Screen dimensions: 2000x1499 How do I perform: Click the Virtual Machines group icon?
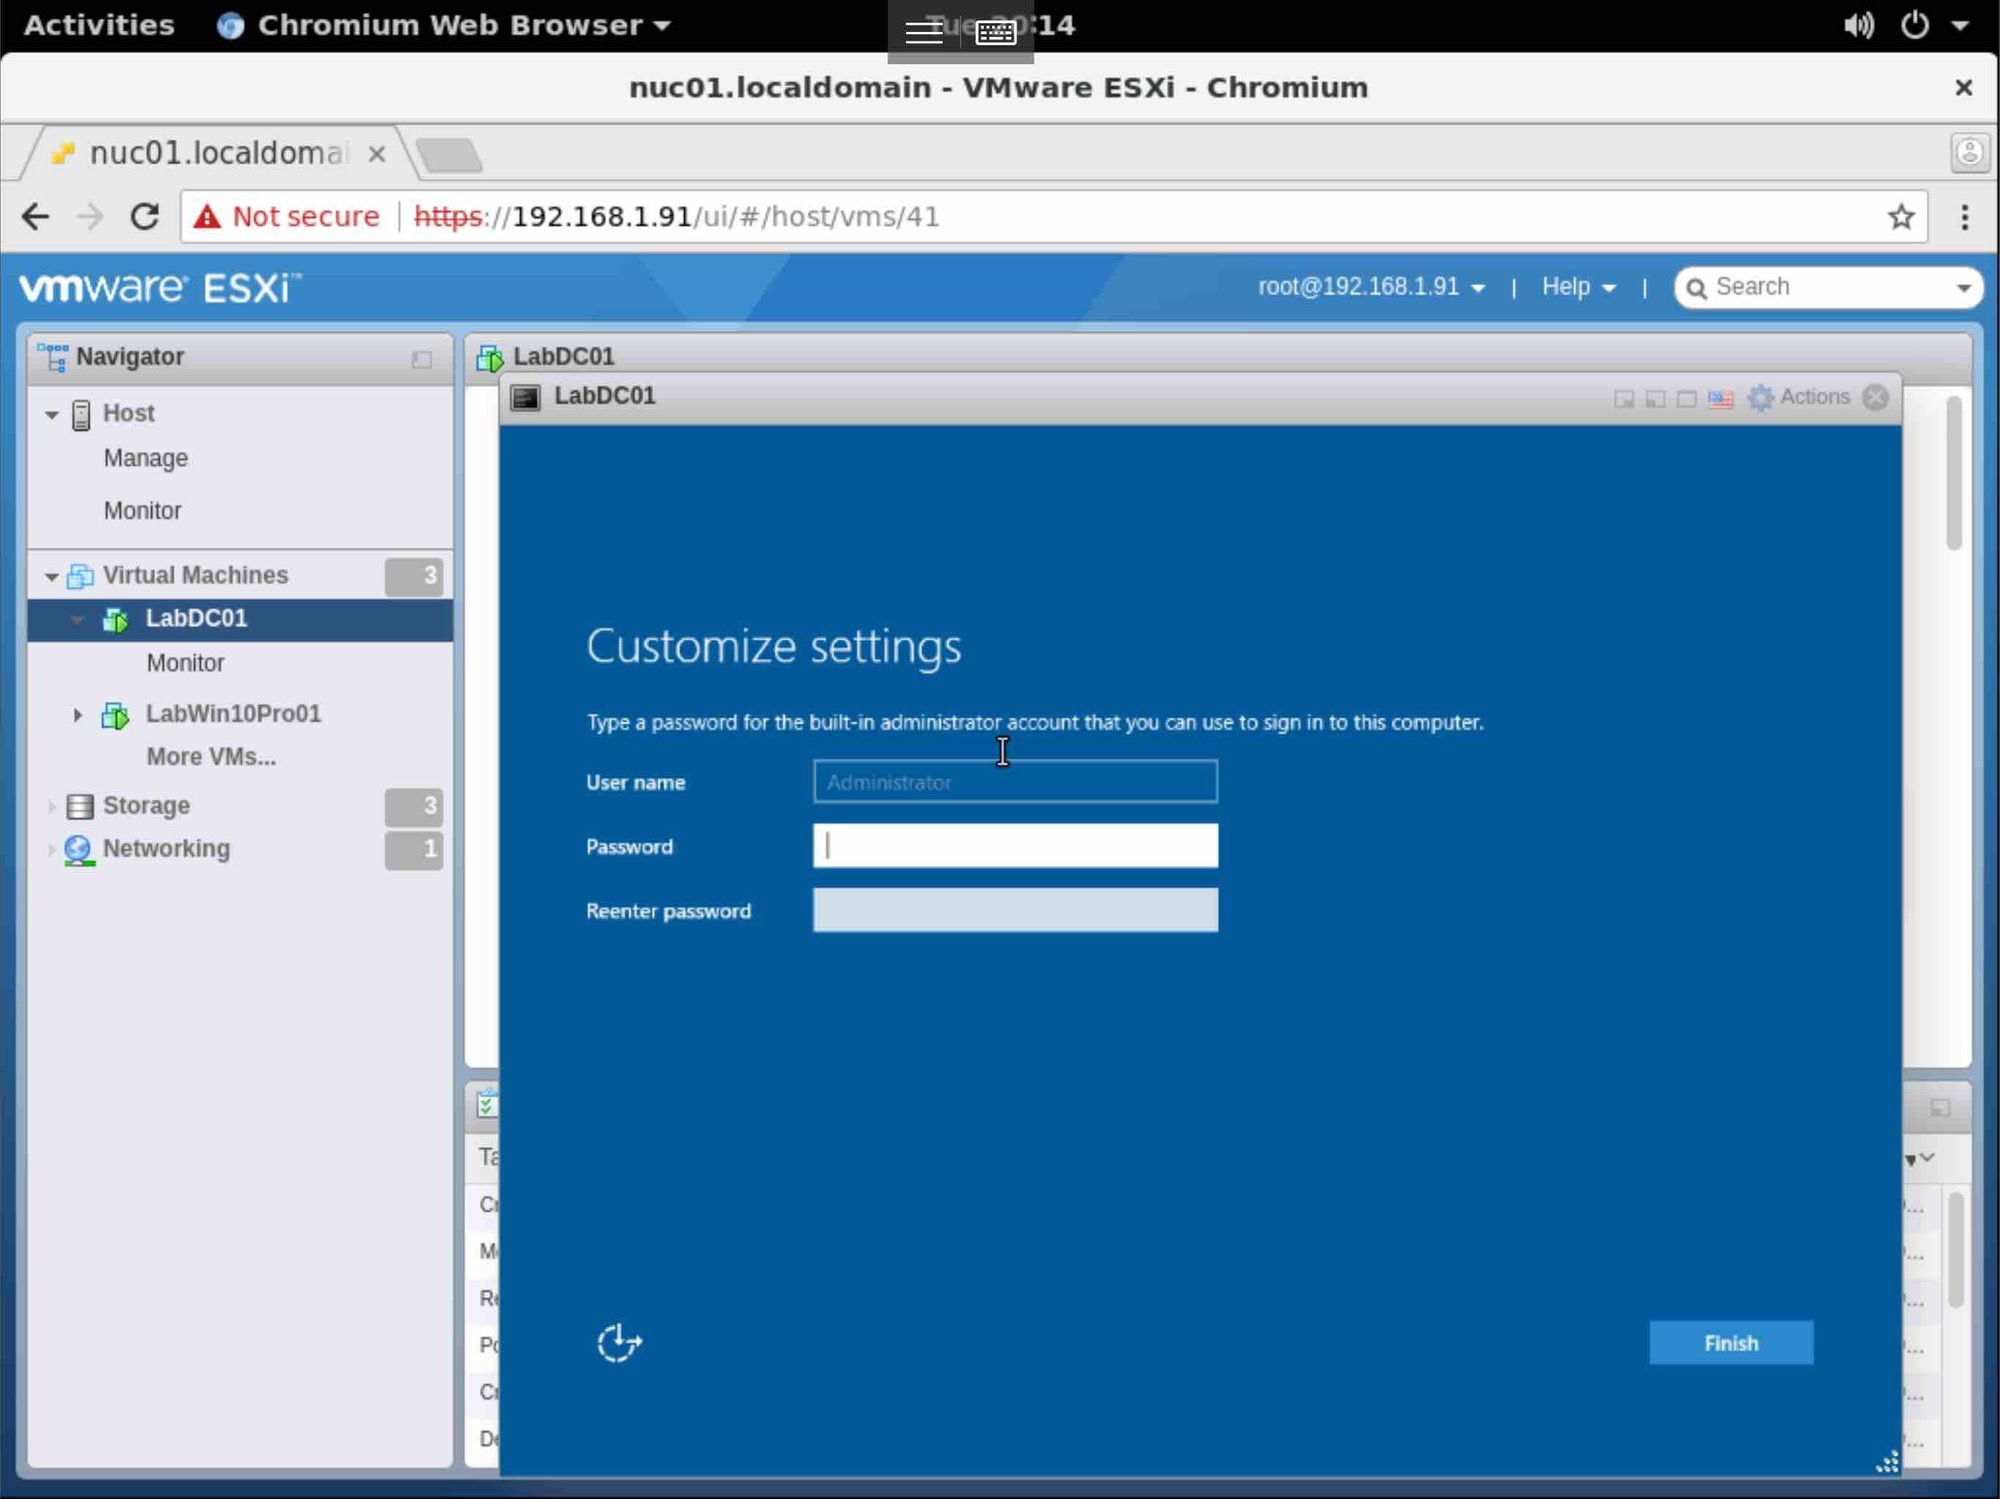tap(80, 576)
